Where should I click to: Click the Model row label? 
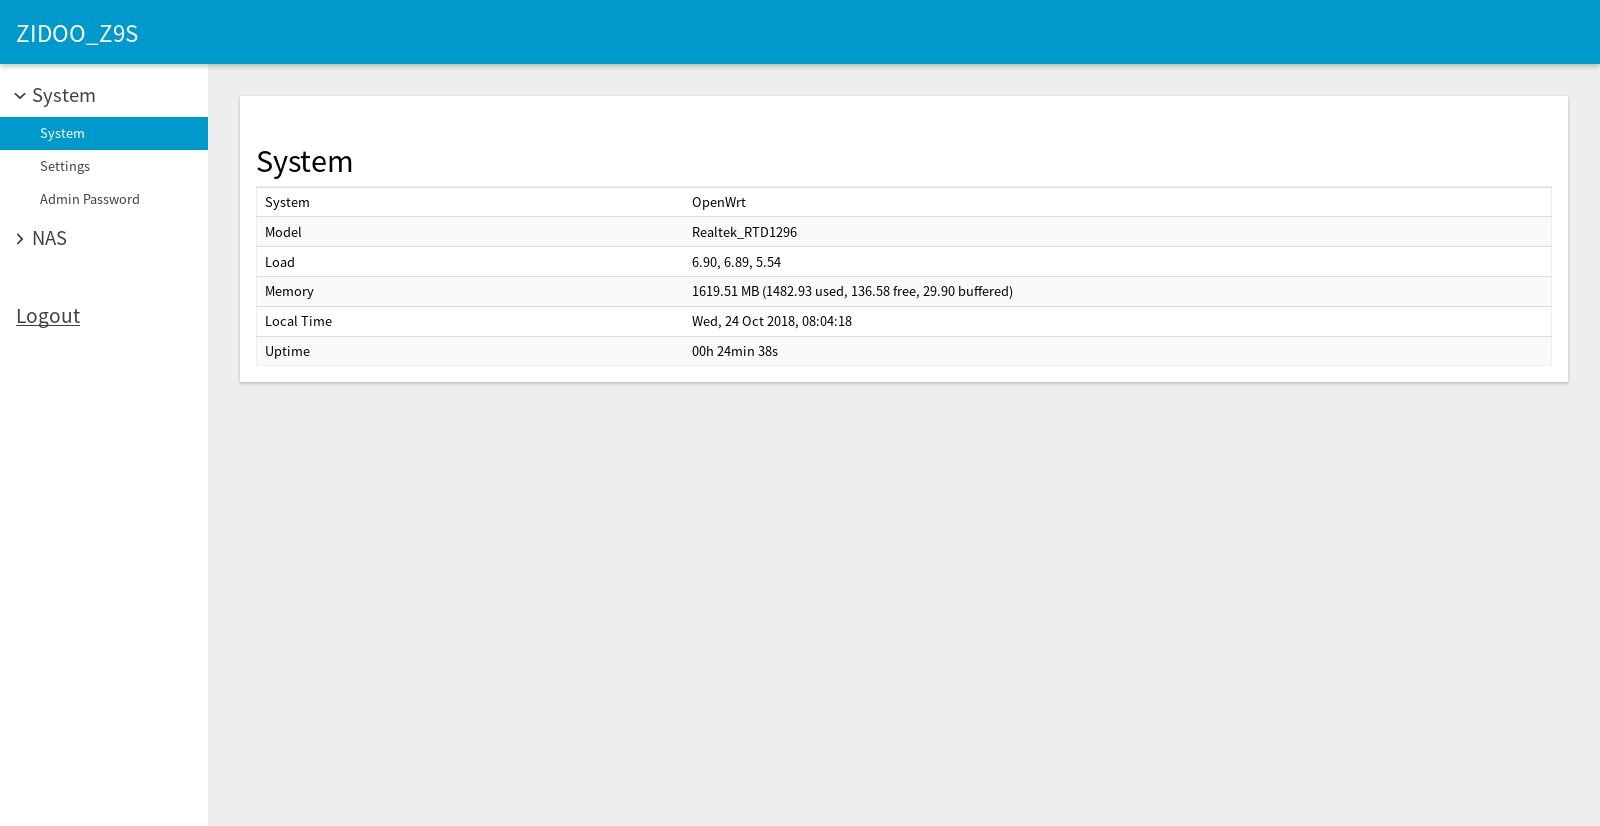coord(283,232)
